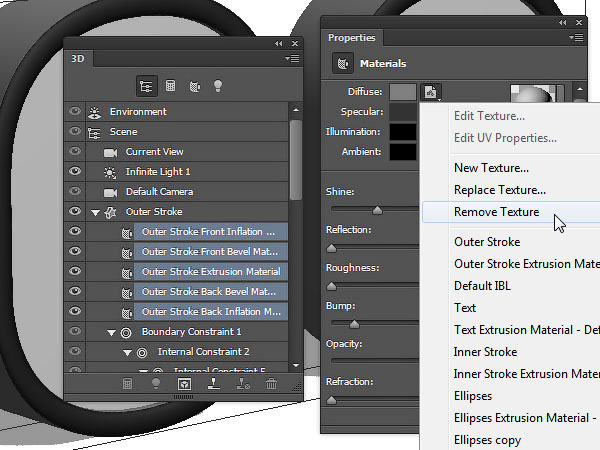
Task: Filter 3D panel by materials
Action: 195,86
